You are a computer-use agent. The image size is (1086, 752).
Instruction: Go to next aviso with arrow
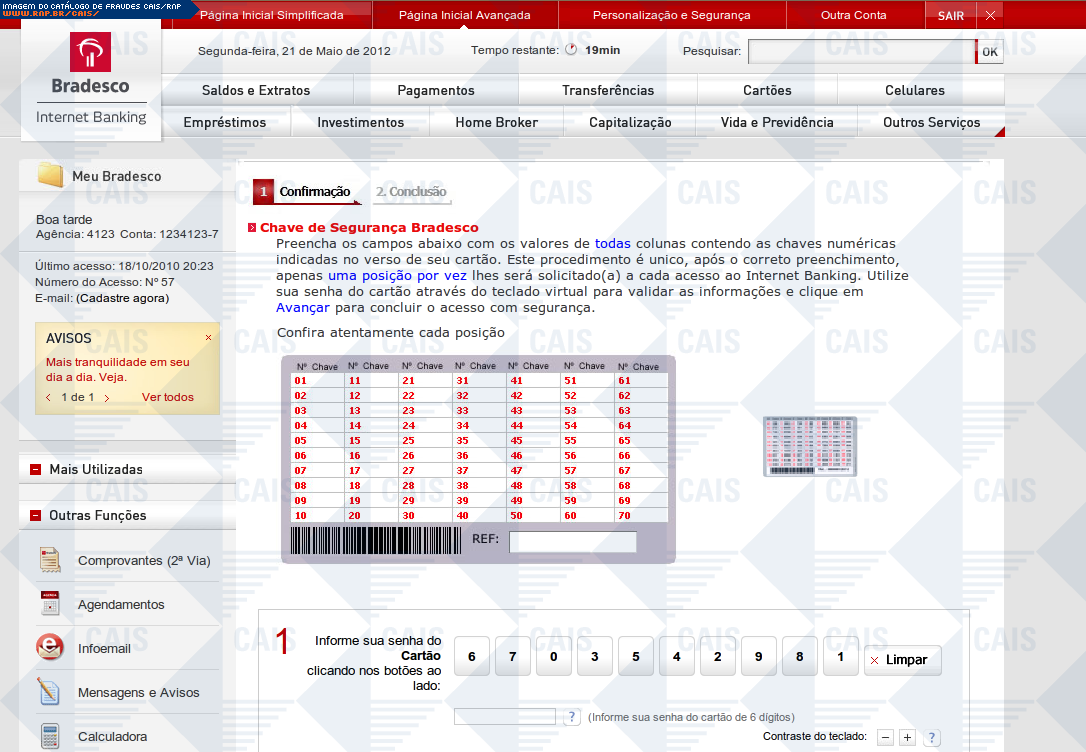pos(107,398)
